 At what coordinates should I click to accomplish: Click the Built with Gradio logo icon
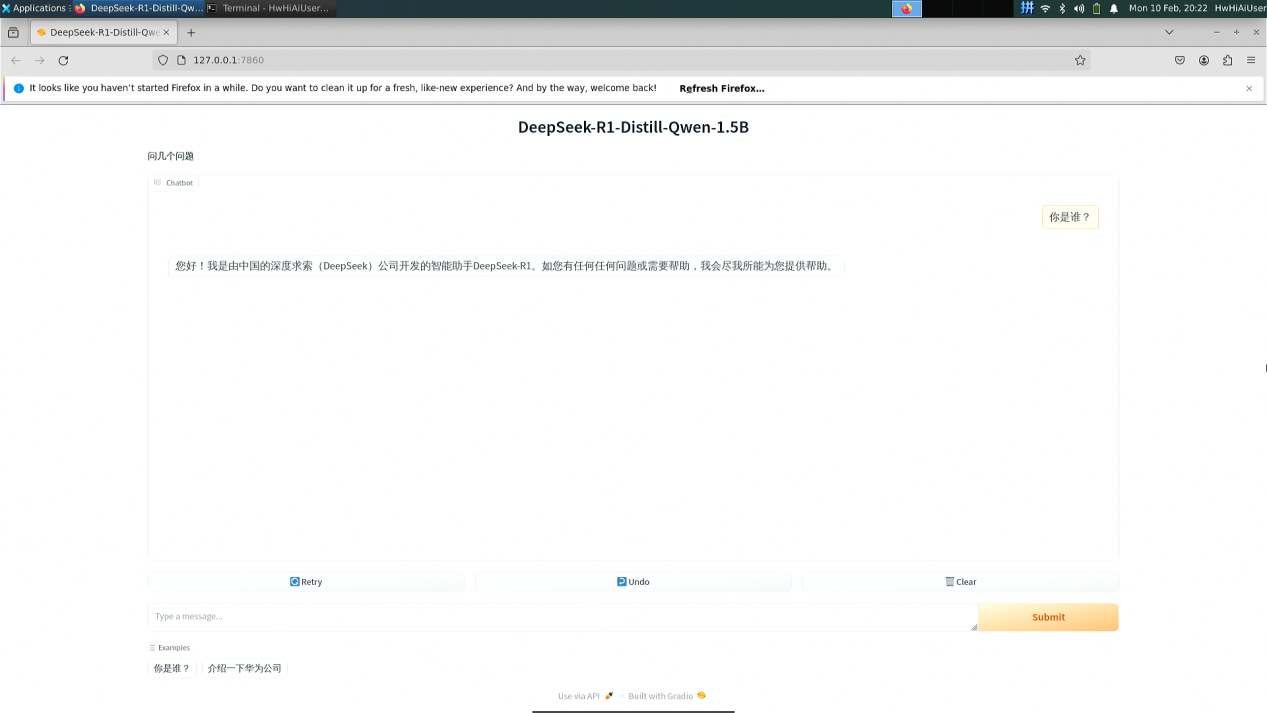pos(701,695)
